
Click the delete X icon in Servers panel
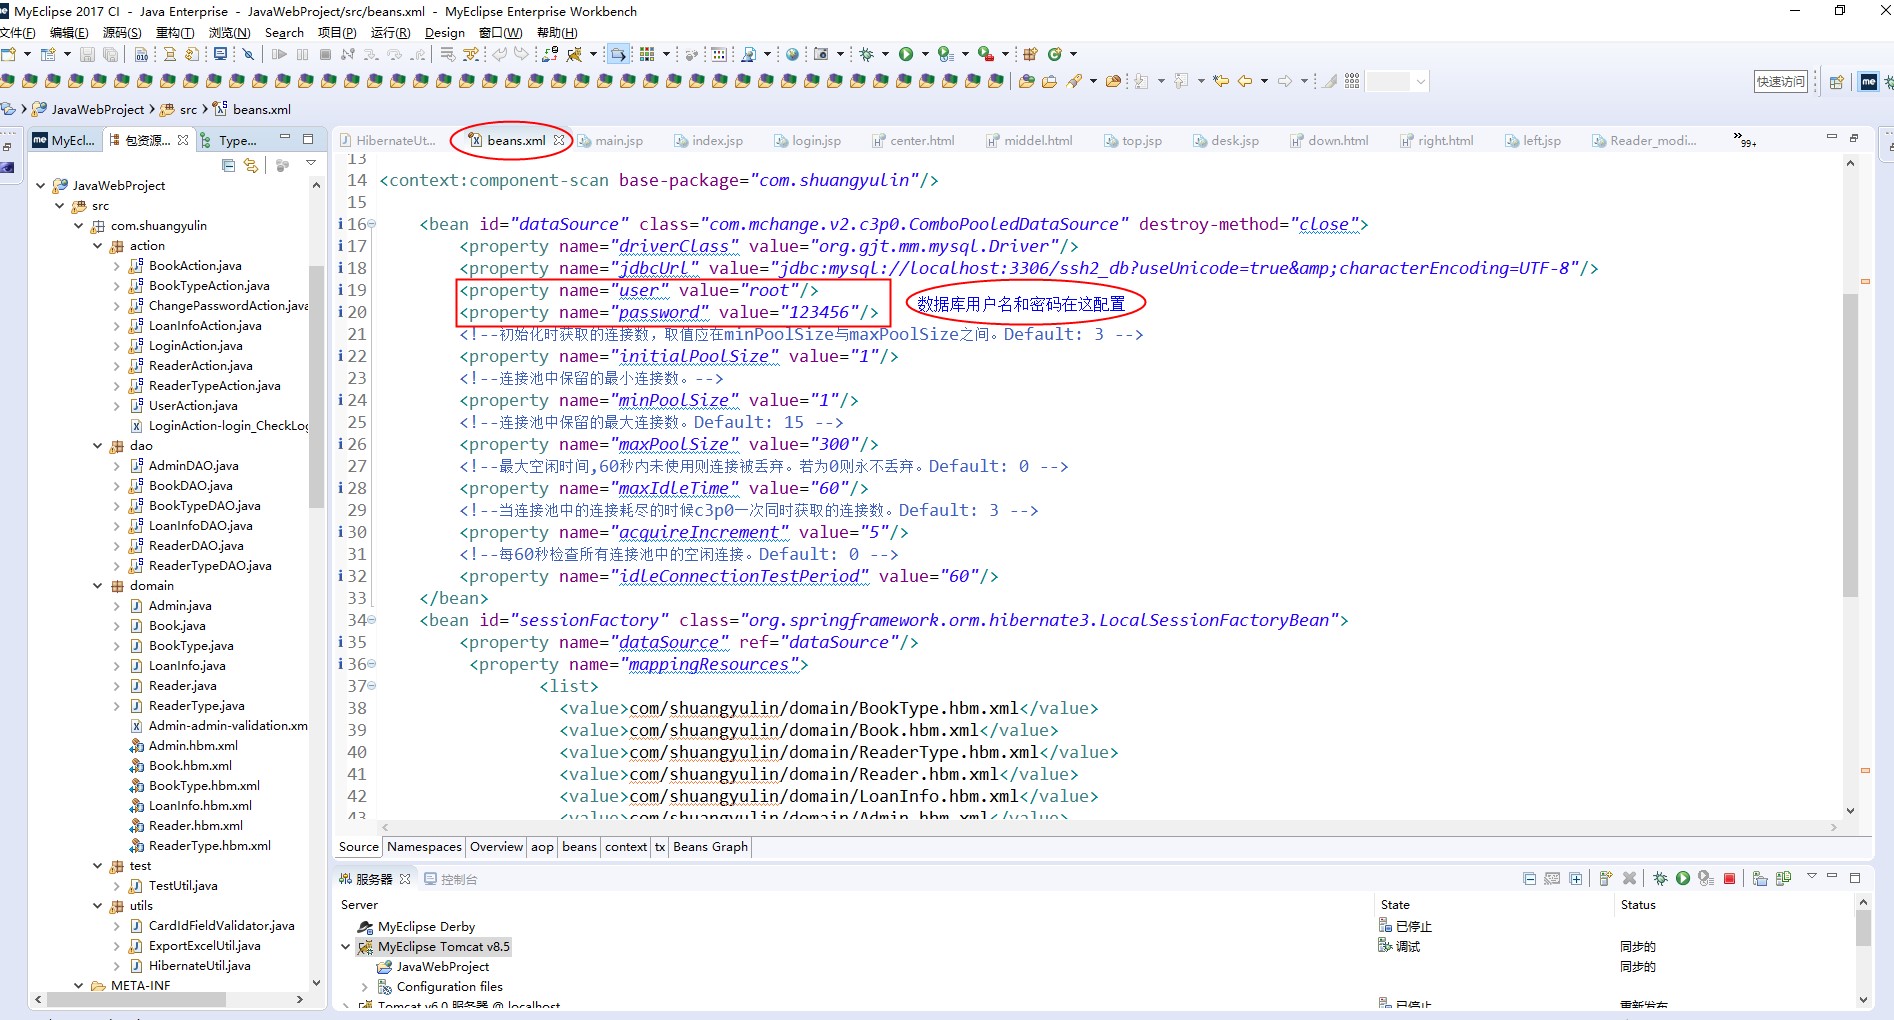point(1629,879)
